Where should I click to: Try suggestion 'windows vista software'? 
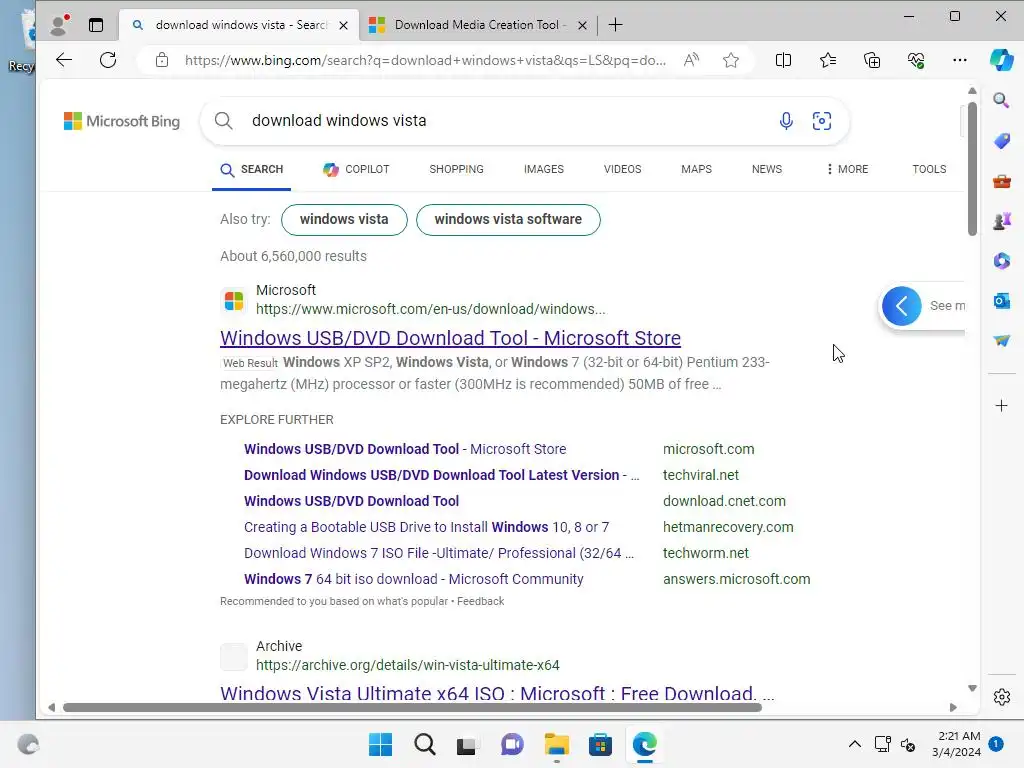(508, 219)
